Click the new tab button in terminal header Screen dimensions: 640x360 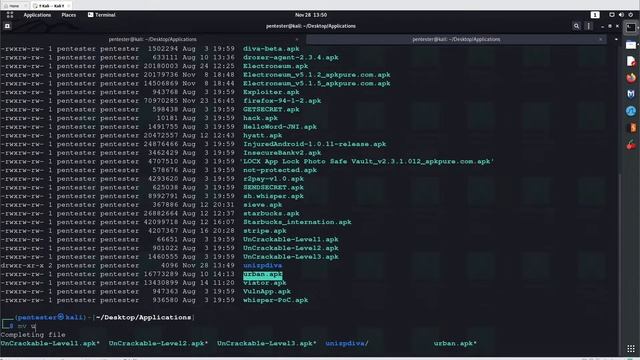(x=7, y=26)
